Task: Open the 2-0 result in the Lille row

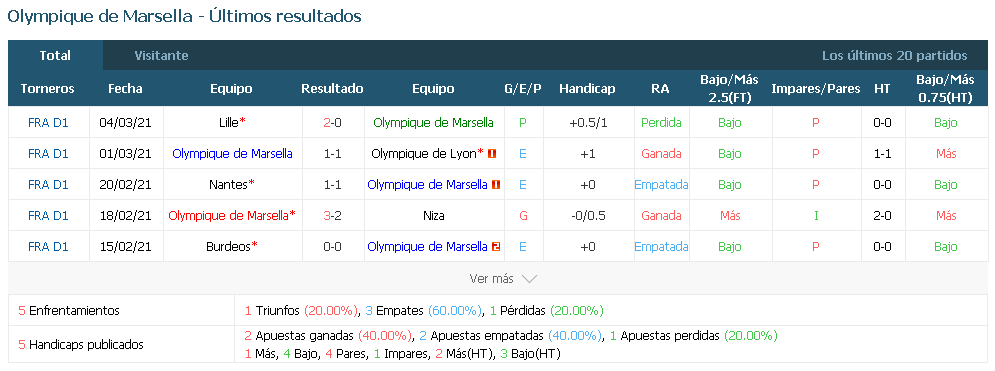Action: click(x=333, y=122)
